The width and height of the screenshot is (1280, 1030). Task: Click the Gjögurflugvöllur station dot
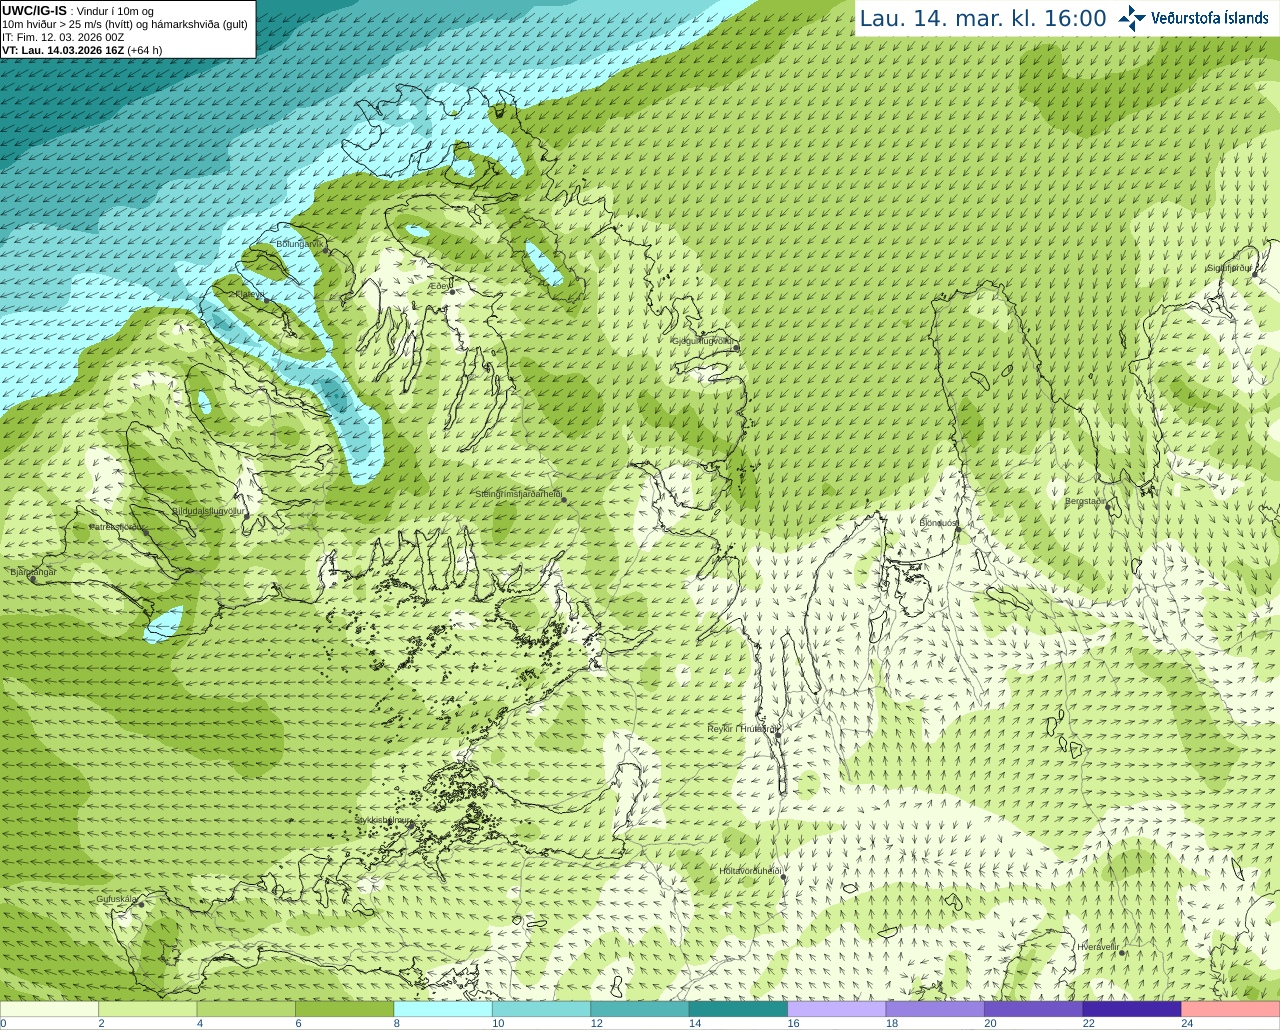pos(736,347)
